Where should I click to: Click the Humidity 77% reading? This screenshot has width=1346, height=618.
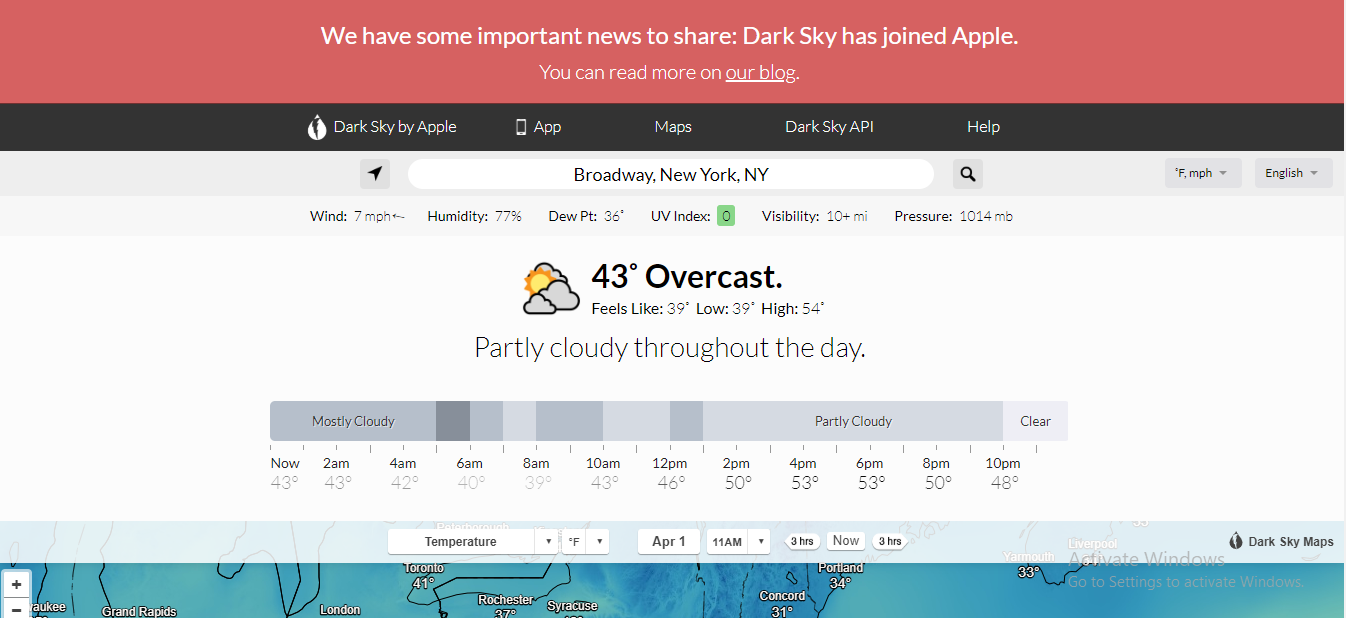click(x=474, y=216)
